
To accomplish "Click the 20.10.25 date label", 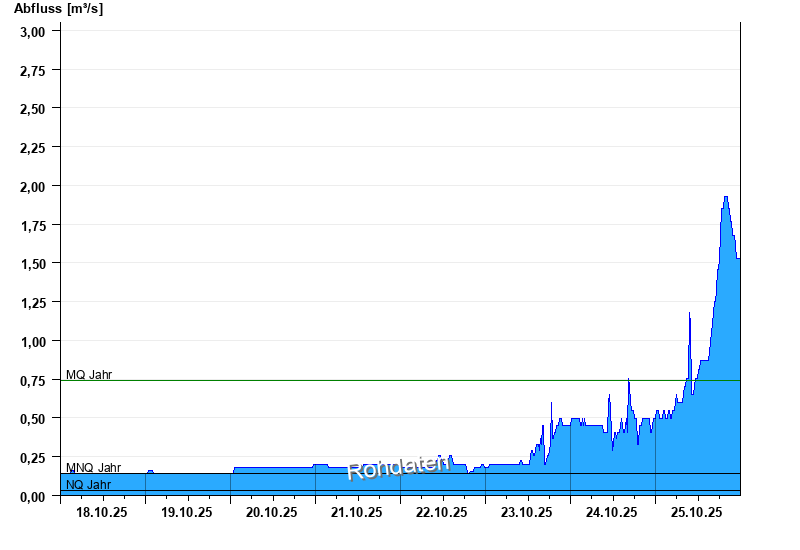I will pyautogui.click(x=271, y=512).
